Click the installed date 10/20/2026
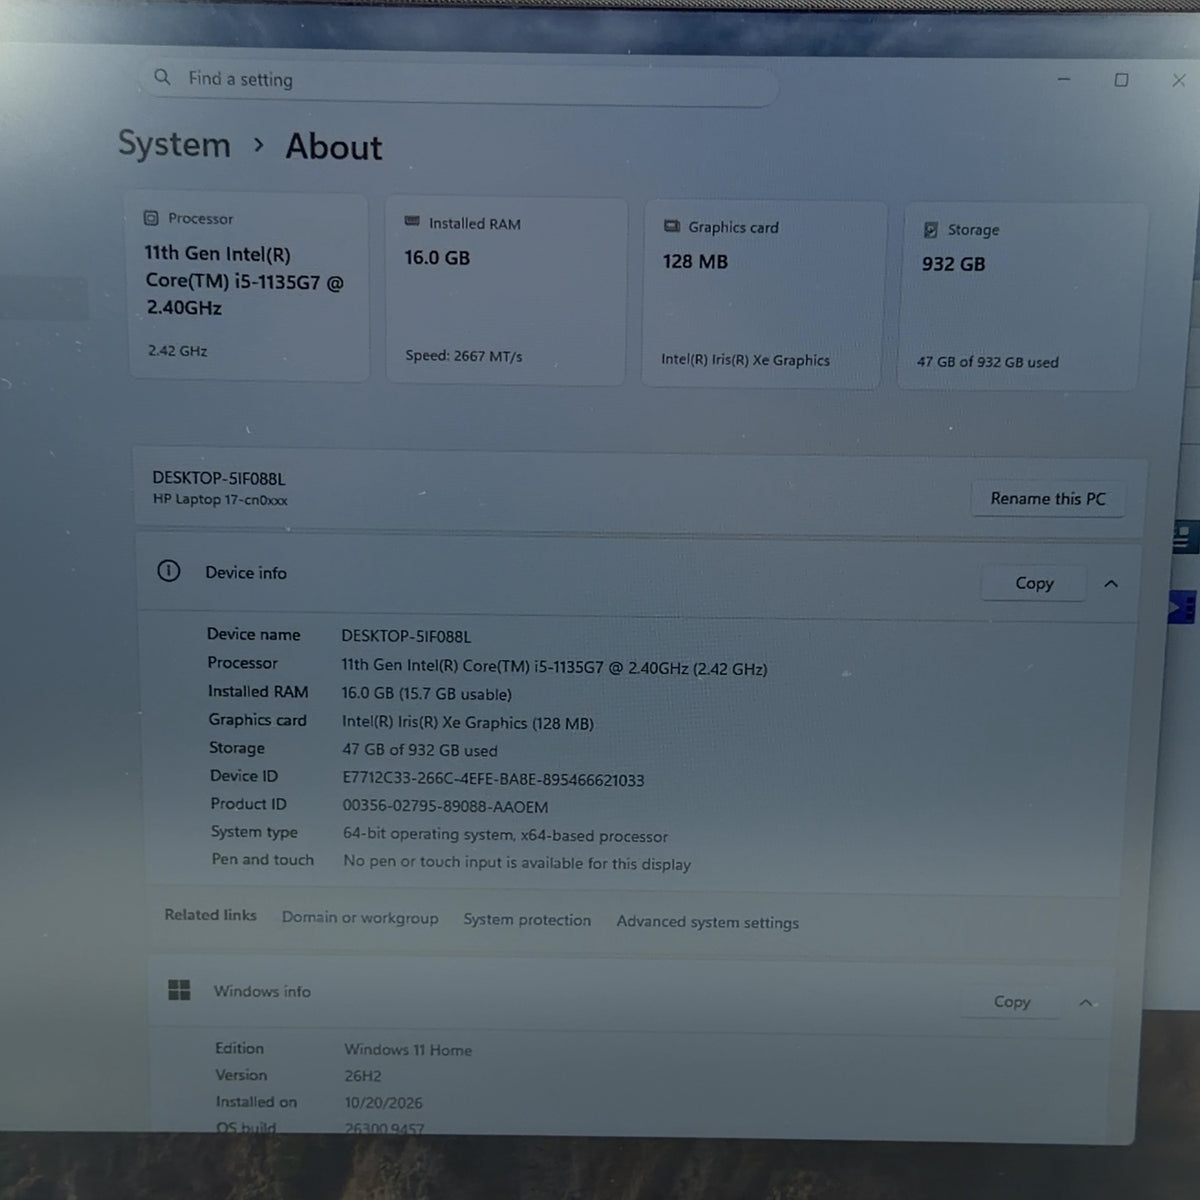1200x1200 pixels. tap(383, 1103)
